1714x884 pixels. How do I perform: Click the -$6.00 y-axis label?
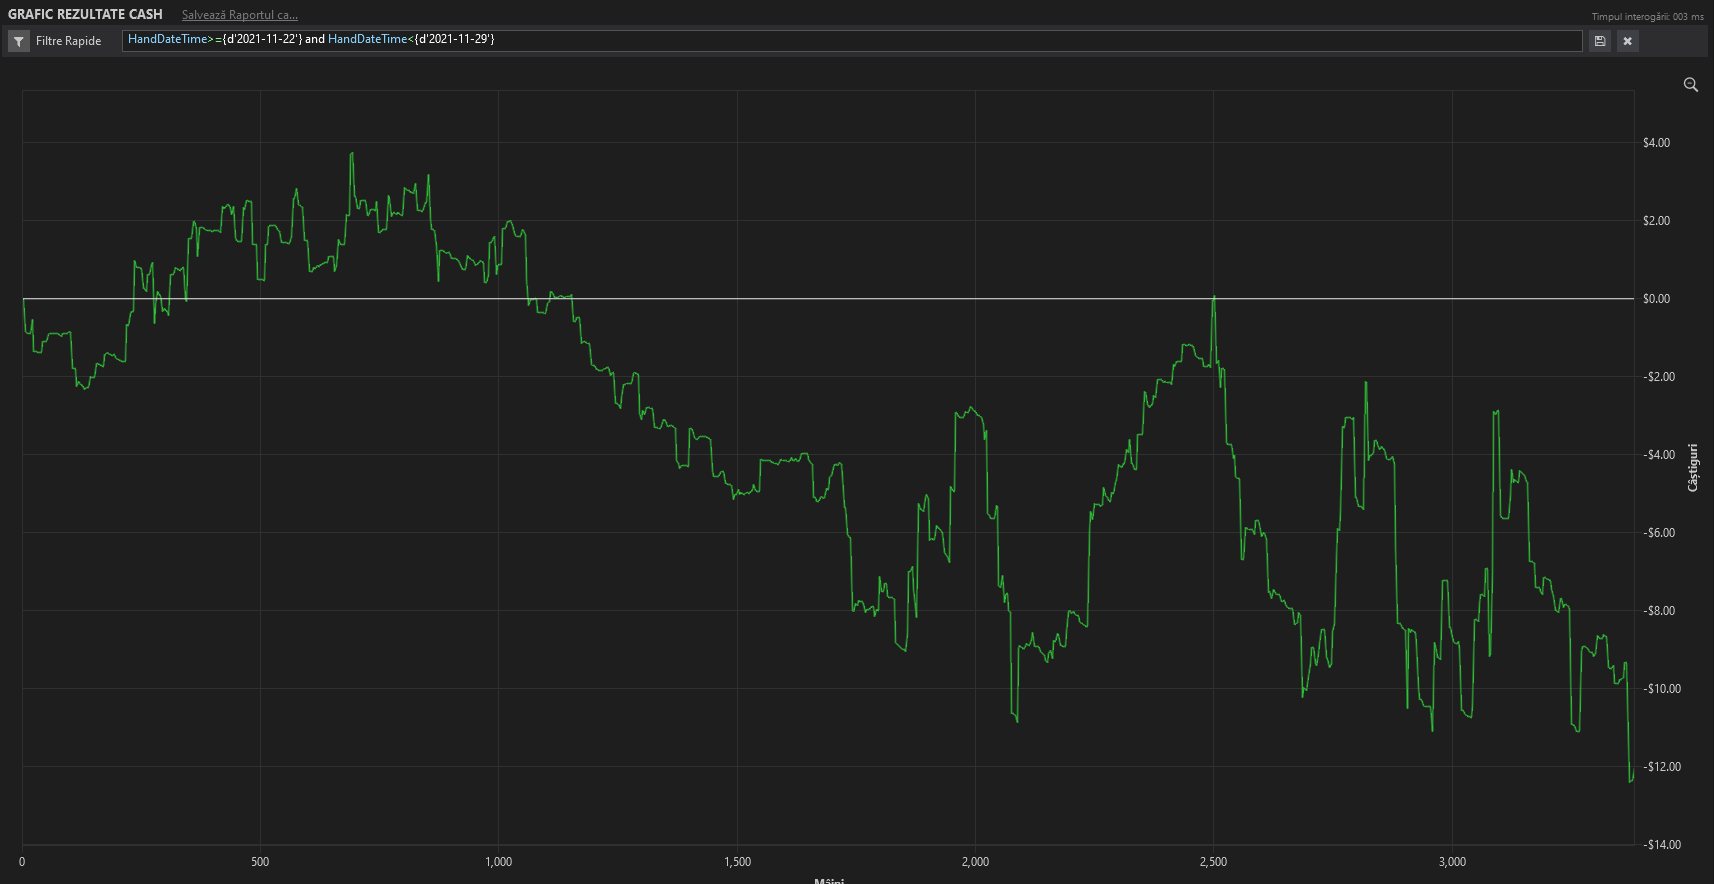click(1658, 533)
